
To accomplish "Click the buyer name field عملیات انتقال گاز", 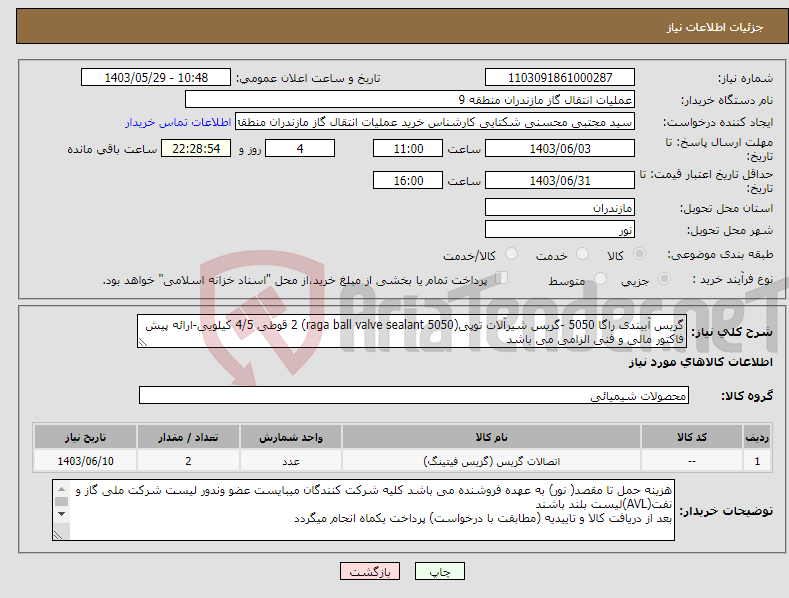I will pos(410,100).
